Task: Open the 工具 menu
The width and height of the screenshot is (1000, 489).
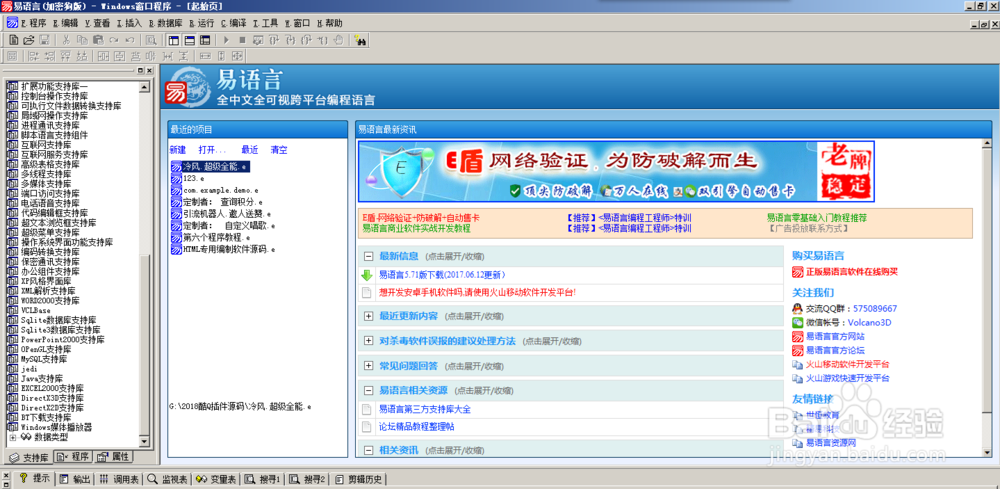Action: tap(265, 23)
